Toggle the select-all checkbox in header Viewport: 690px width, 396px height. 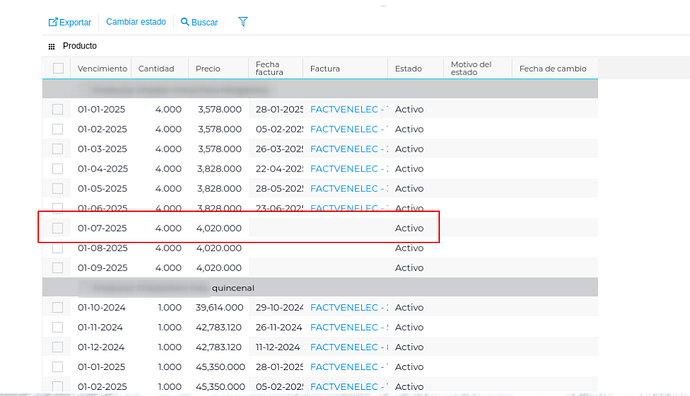[x=58, y=68]
